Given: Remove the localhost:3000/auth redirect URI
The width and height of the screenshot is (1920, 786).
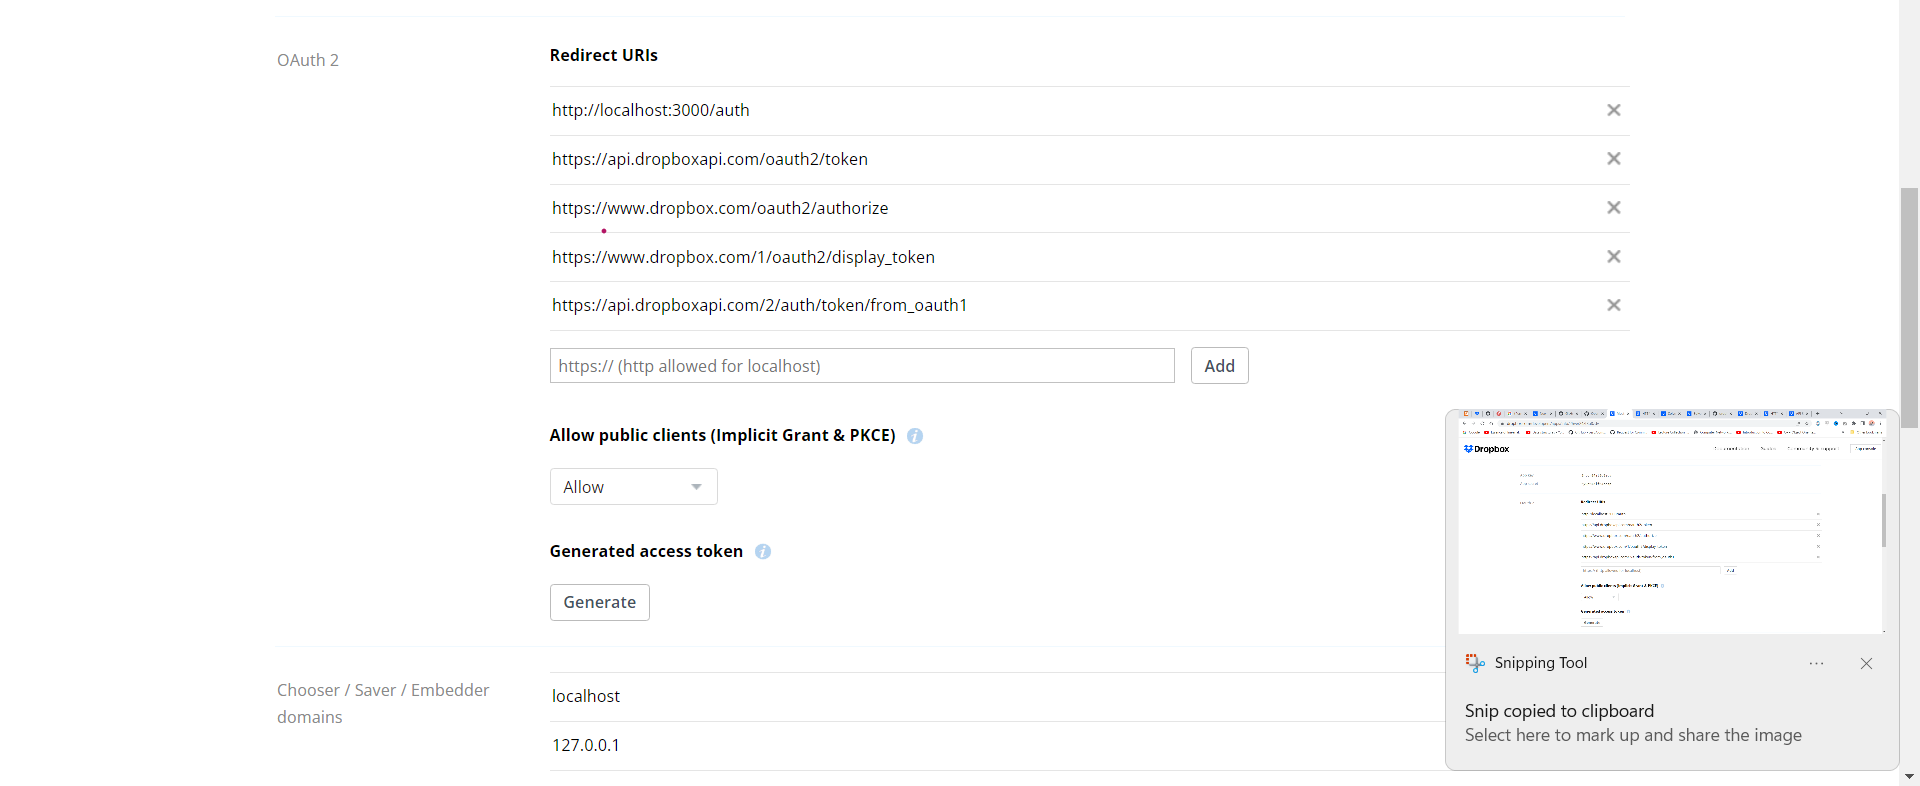Looking at the screenshot, I should point(1613,110).
